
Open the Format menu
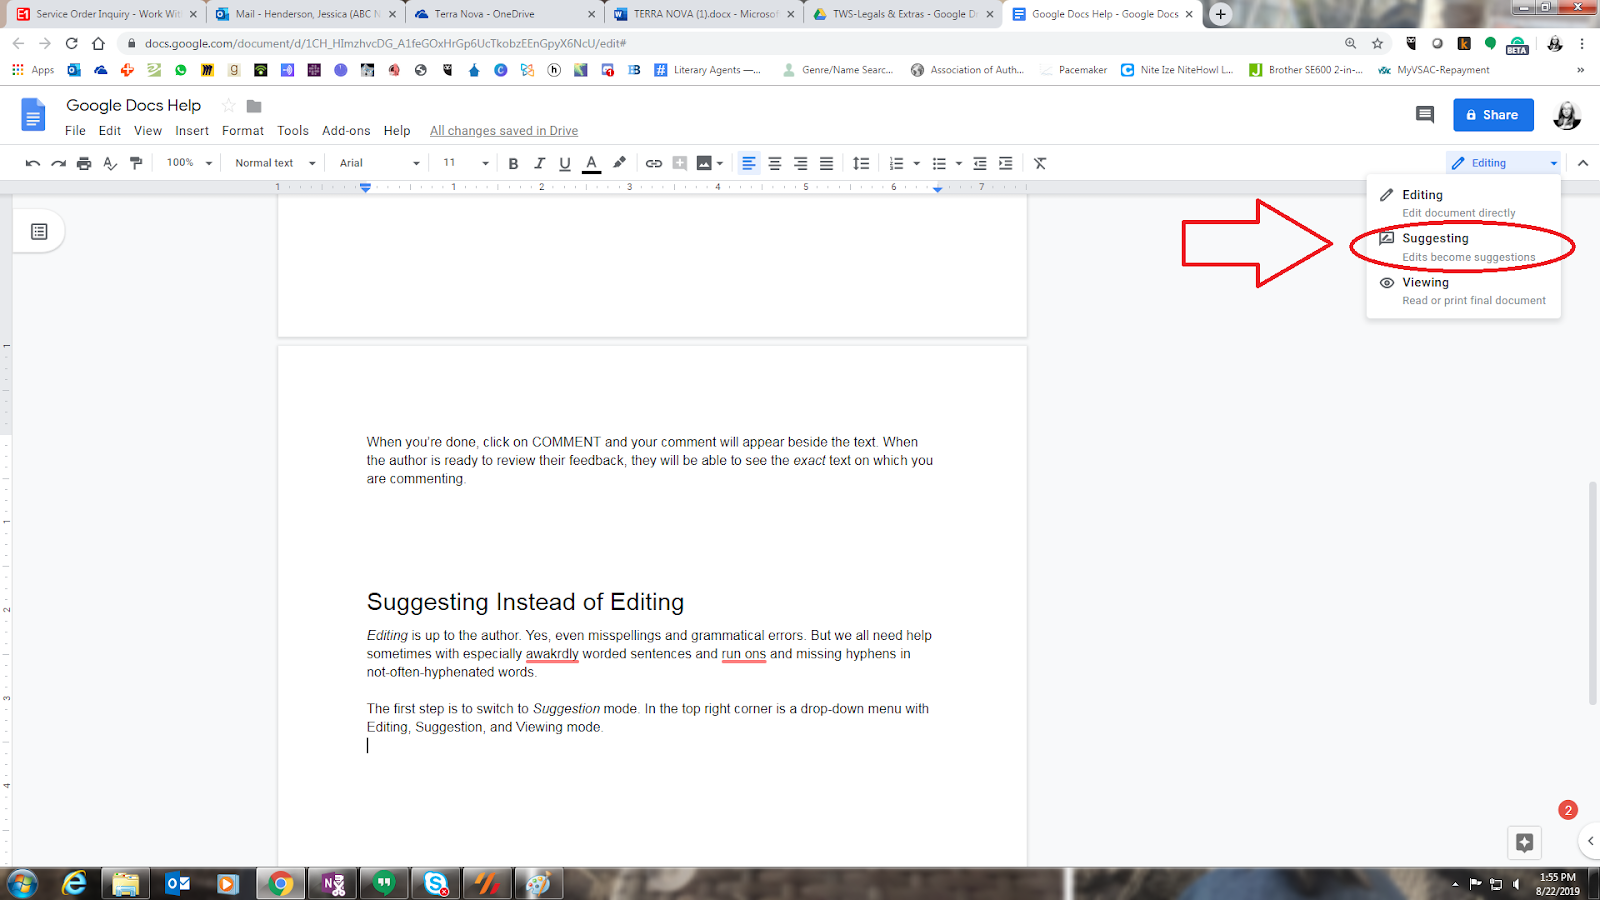coord(243,131)
